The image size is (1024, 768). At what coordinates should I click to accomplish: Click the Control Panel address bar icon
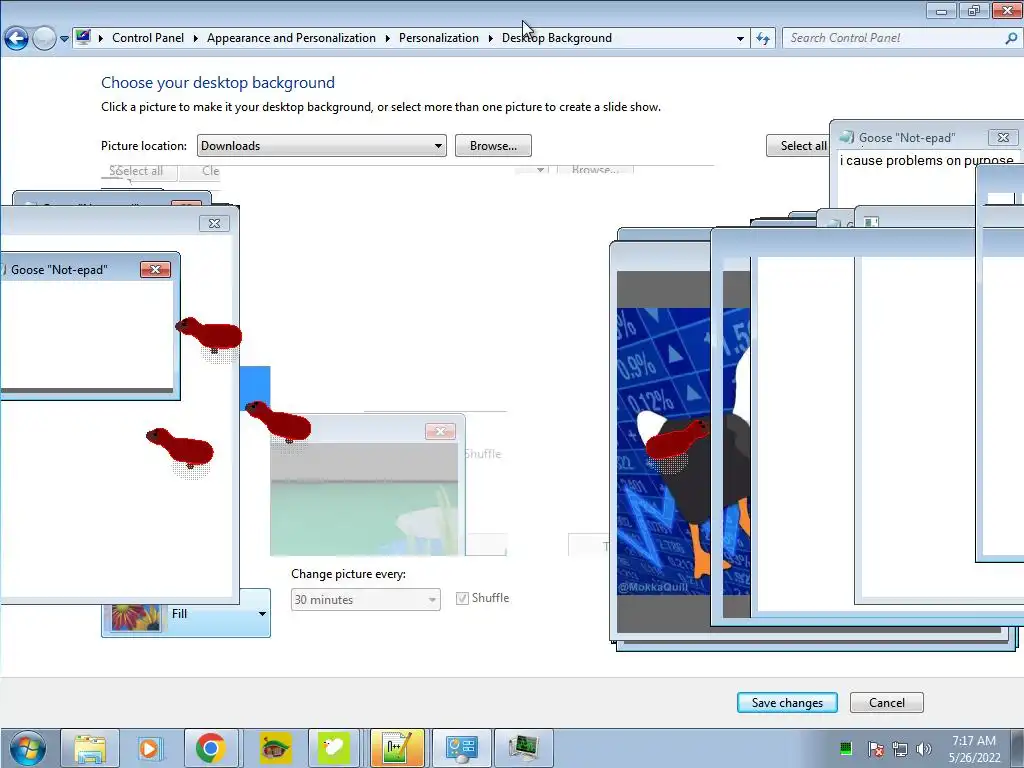83,37
